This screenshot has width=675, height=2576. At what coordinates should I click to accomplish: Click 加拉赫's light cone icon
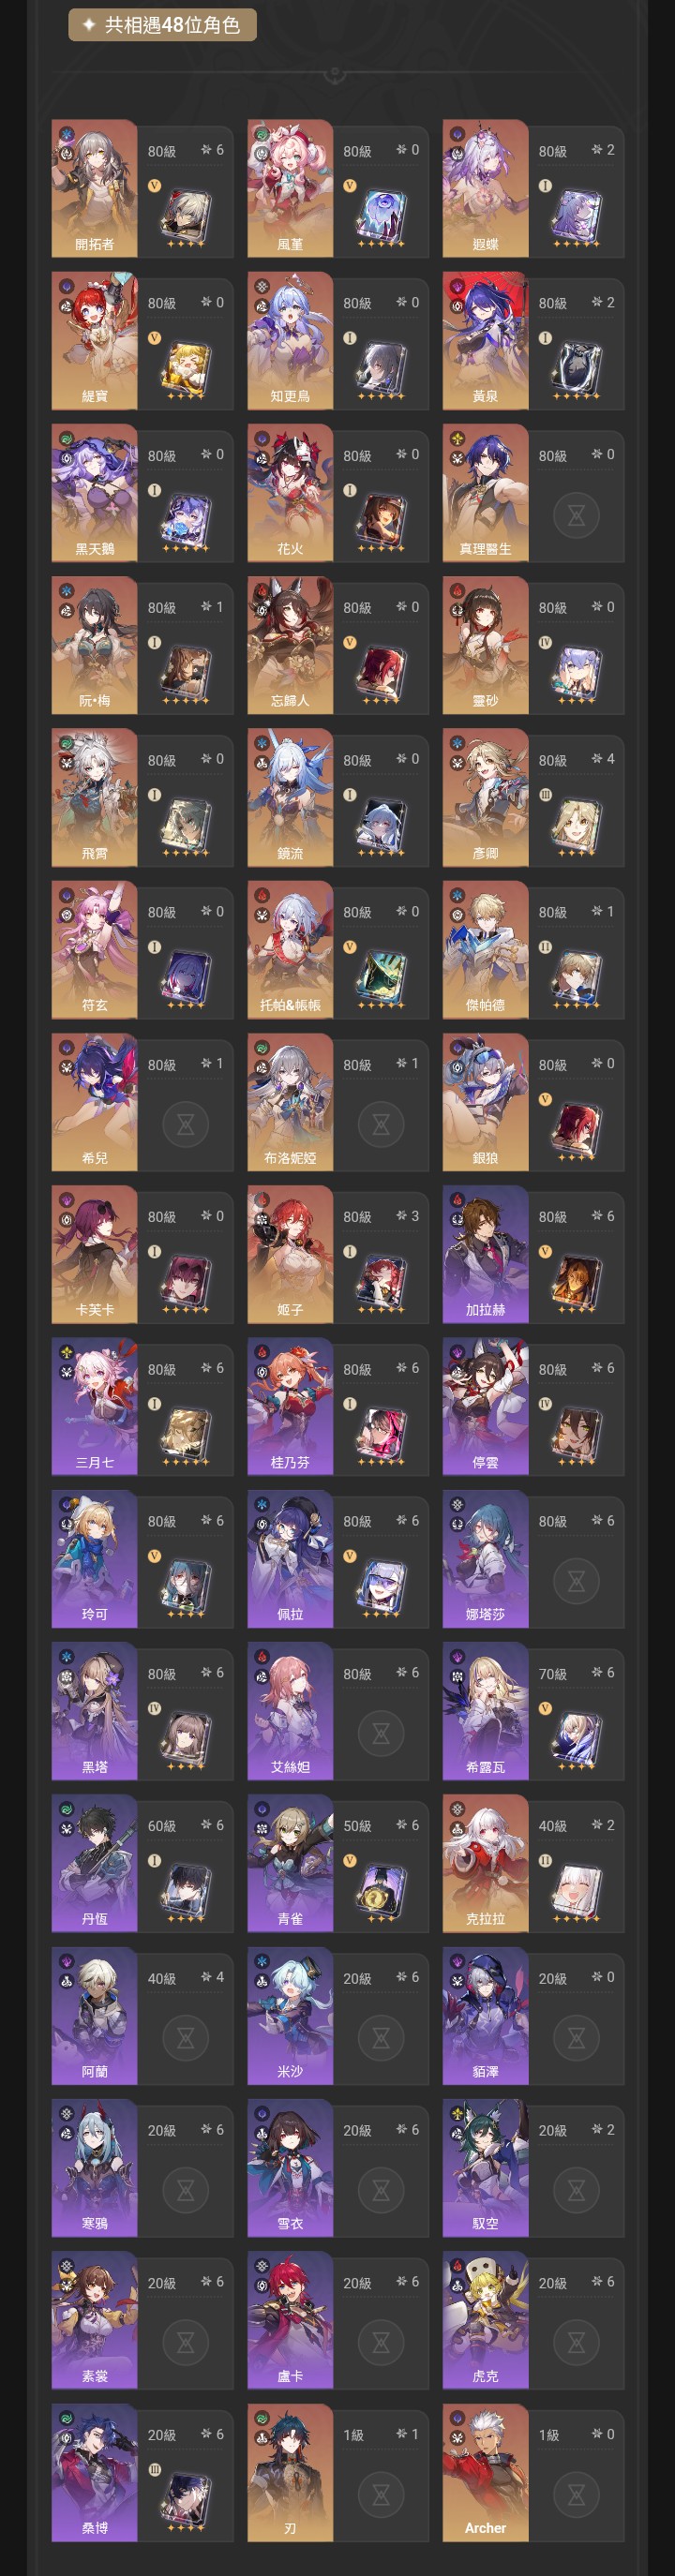(577, 1283)
